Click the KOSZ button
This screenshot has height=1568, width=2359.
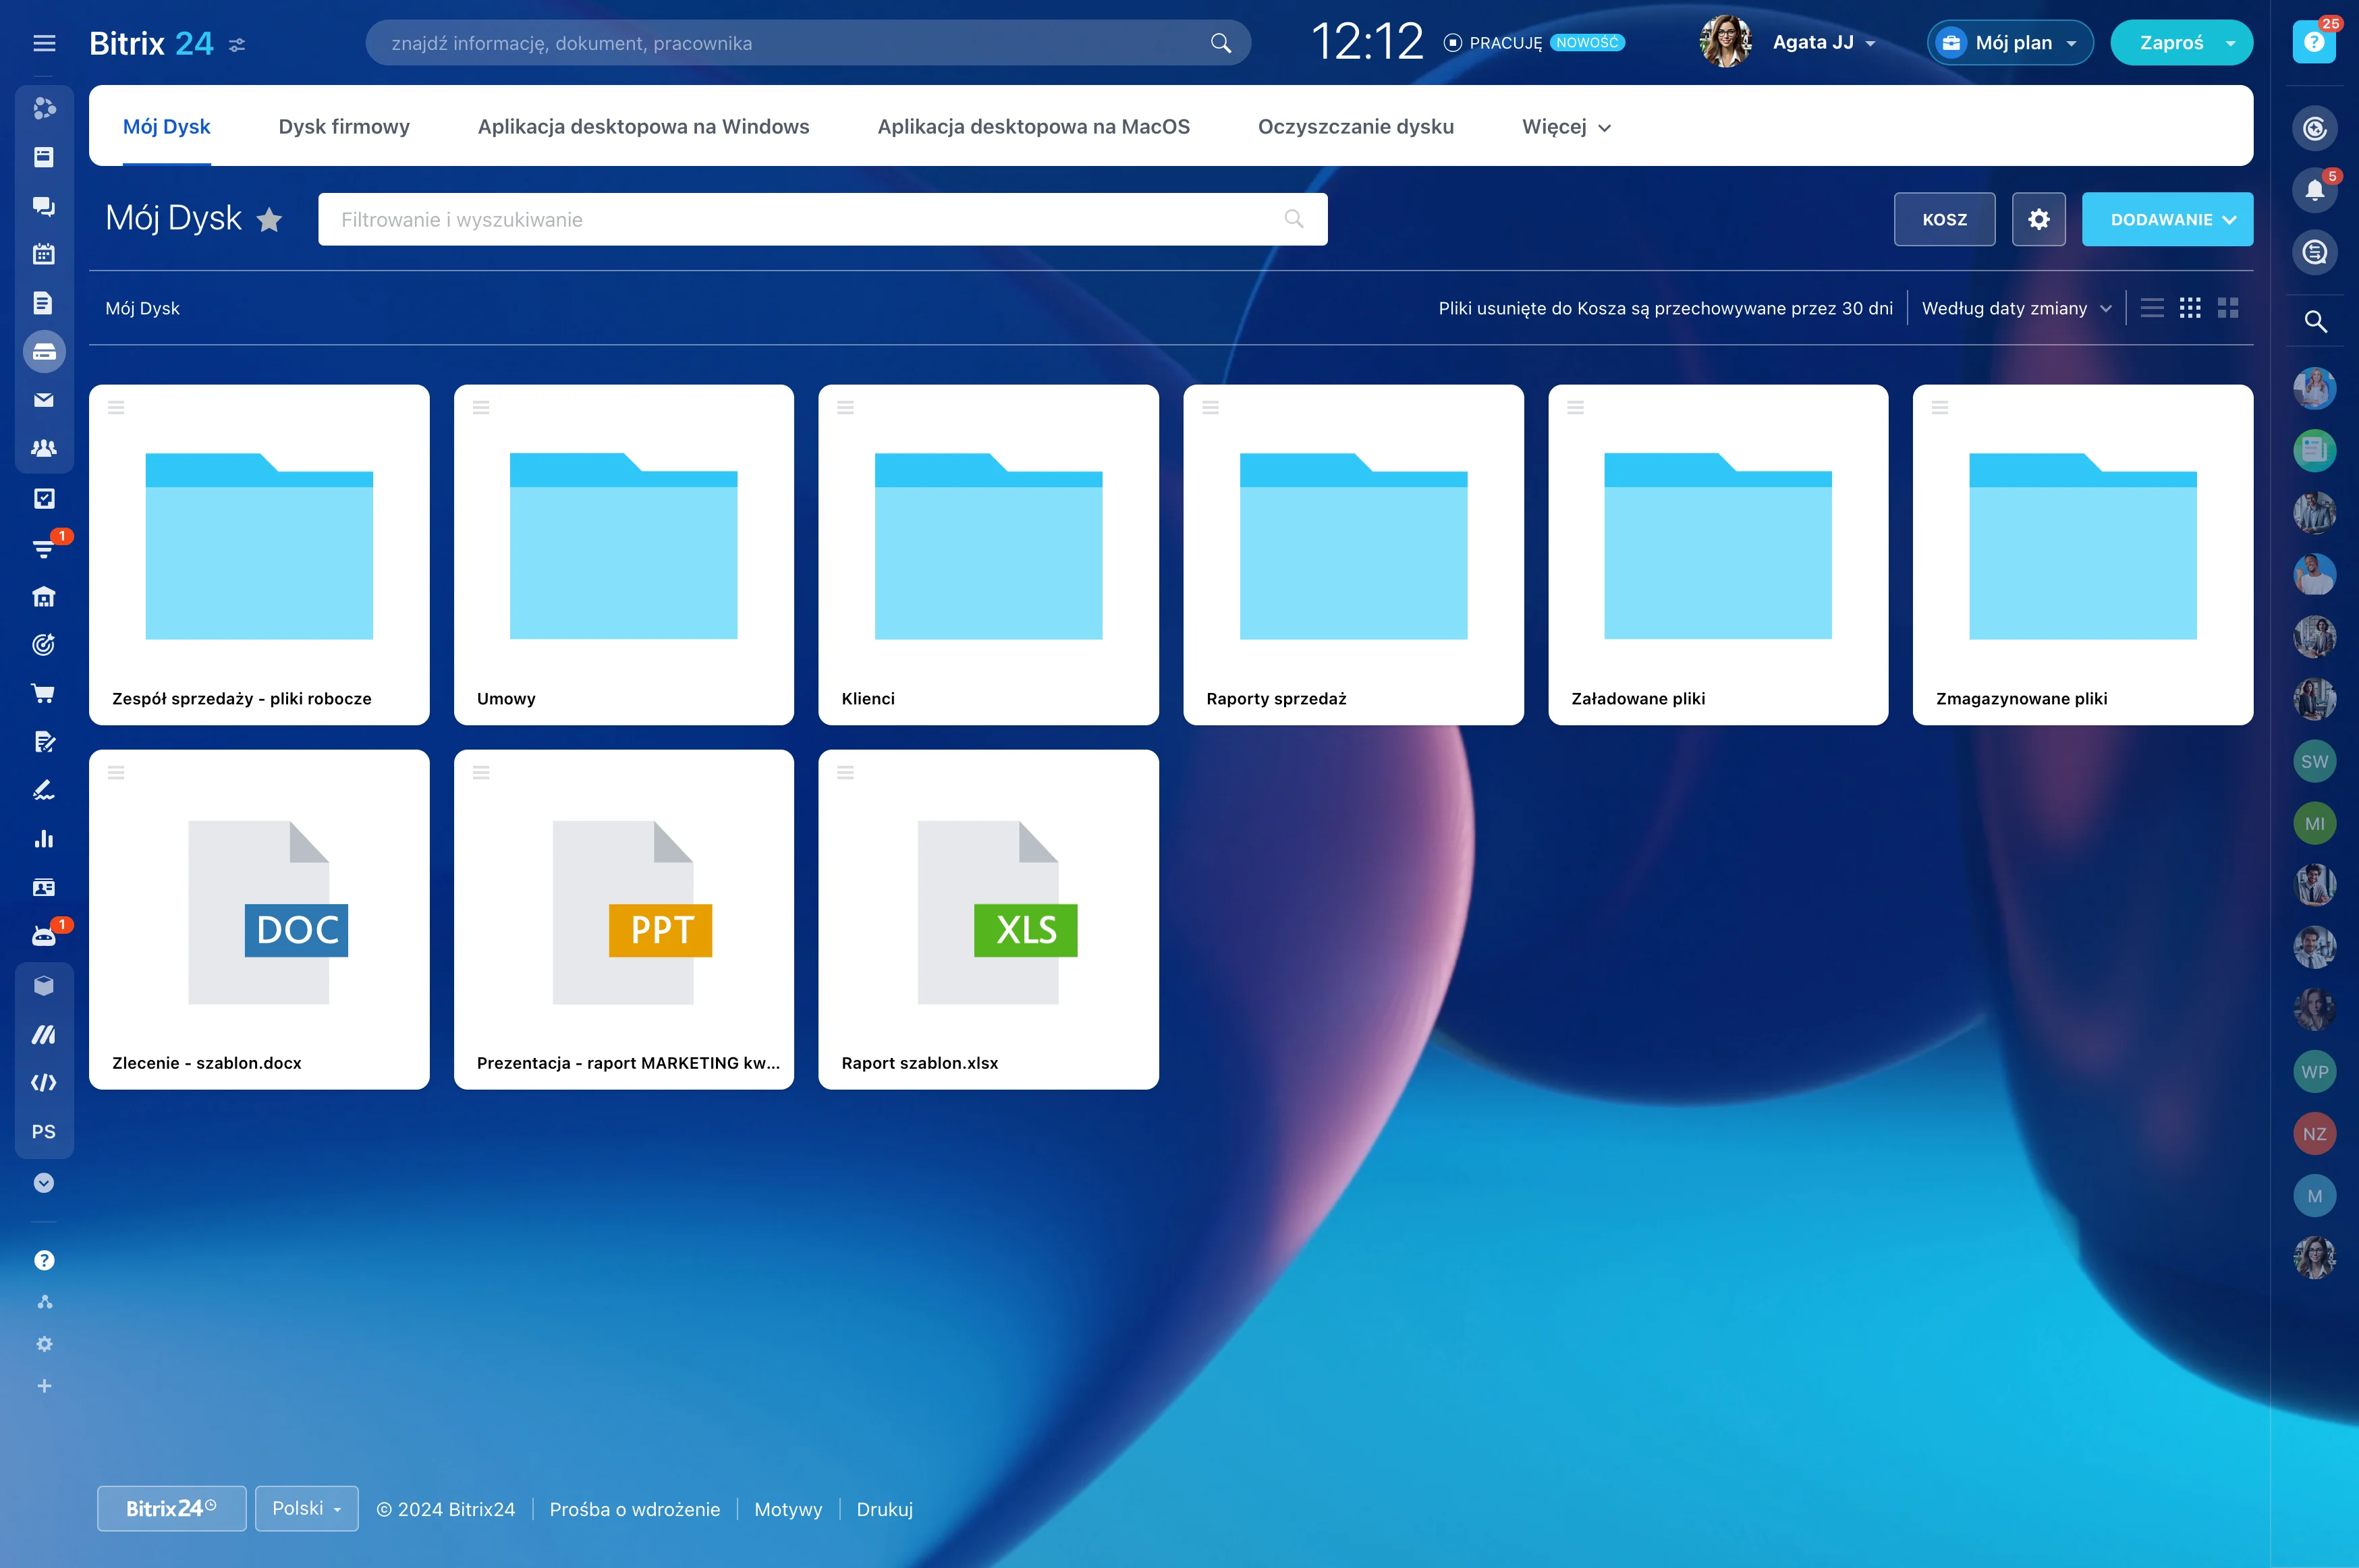pyautogui.click(x=1944, y=219)
